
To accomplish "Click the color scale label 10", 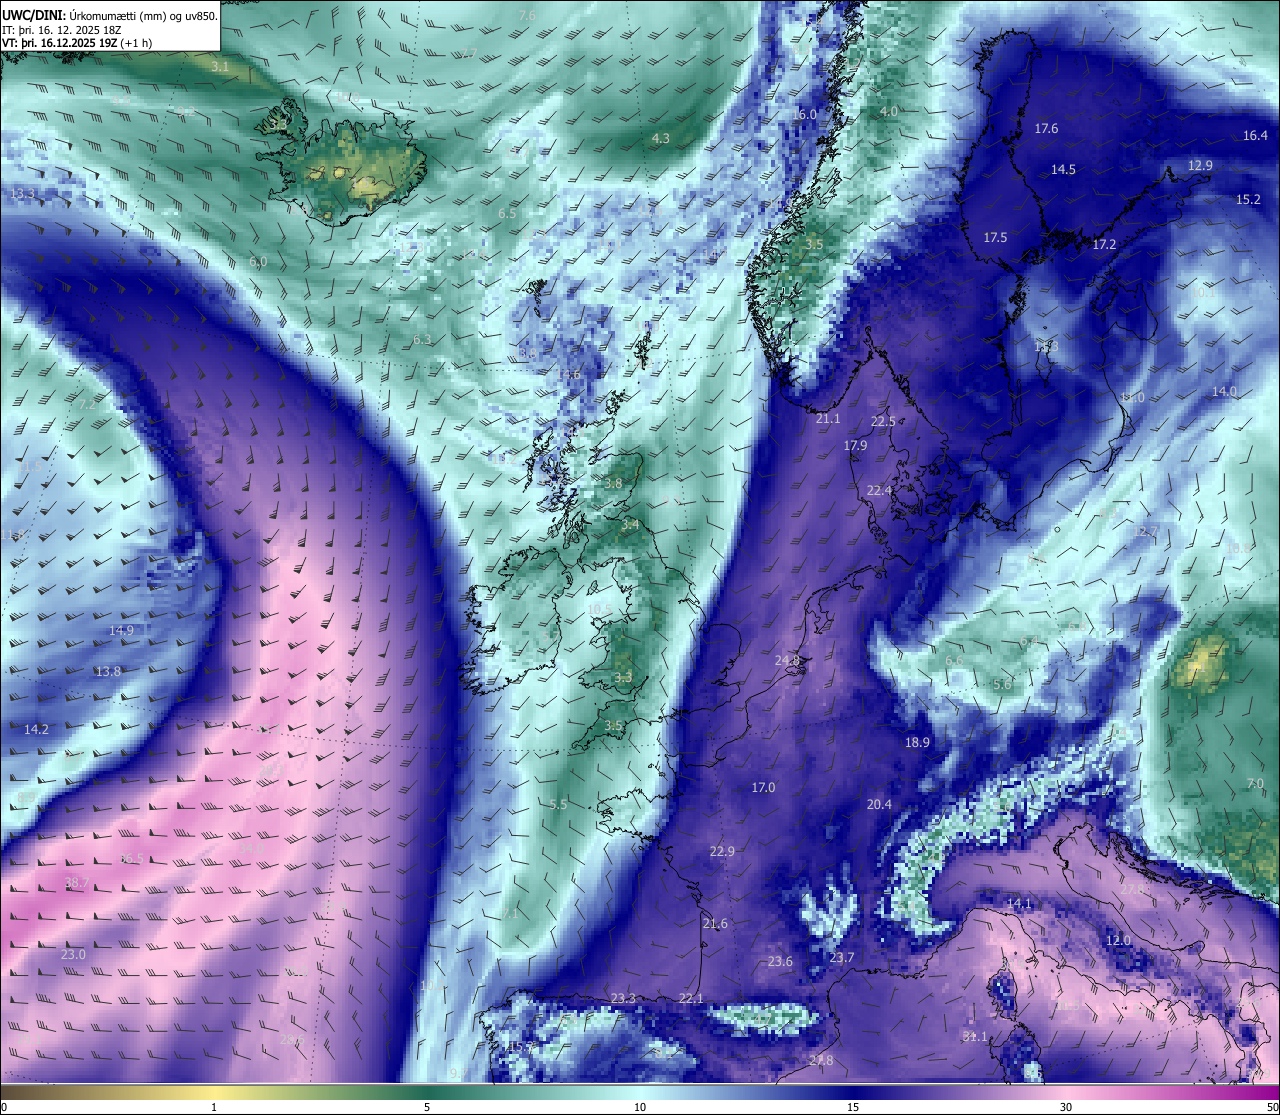I will coord(640,1106).
